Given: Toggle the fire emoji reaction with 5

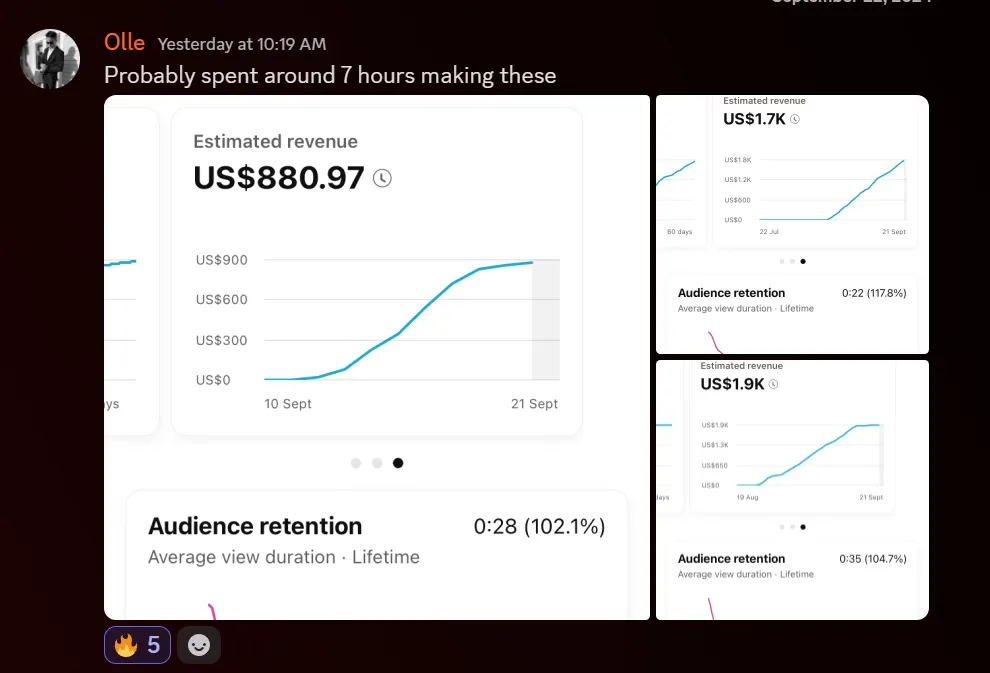Looking at the screenshot, I should click(x=137, y=645).
